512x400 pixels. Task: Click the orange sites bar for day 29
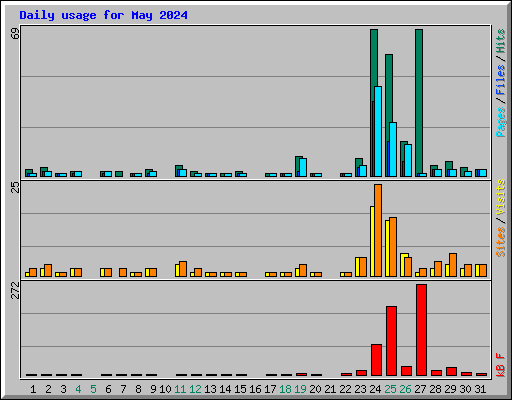[x=453, y=265]
